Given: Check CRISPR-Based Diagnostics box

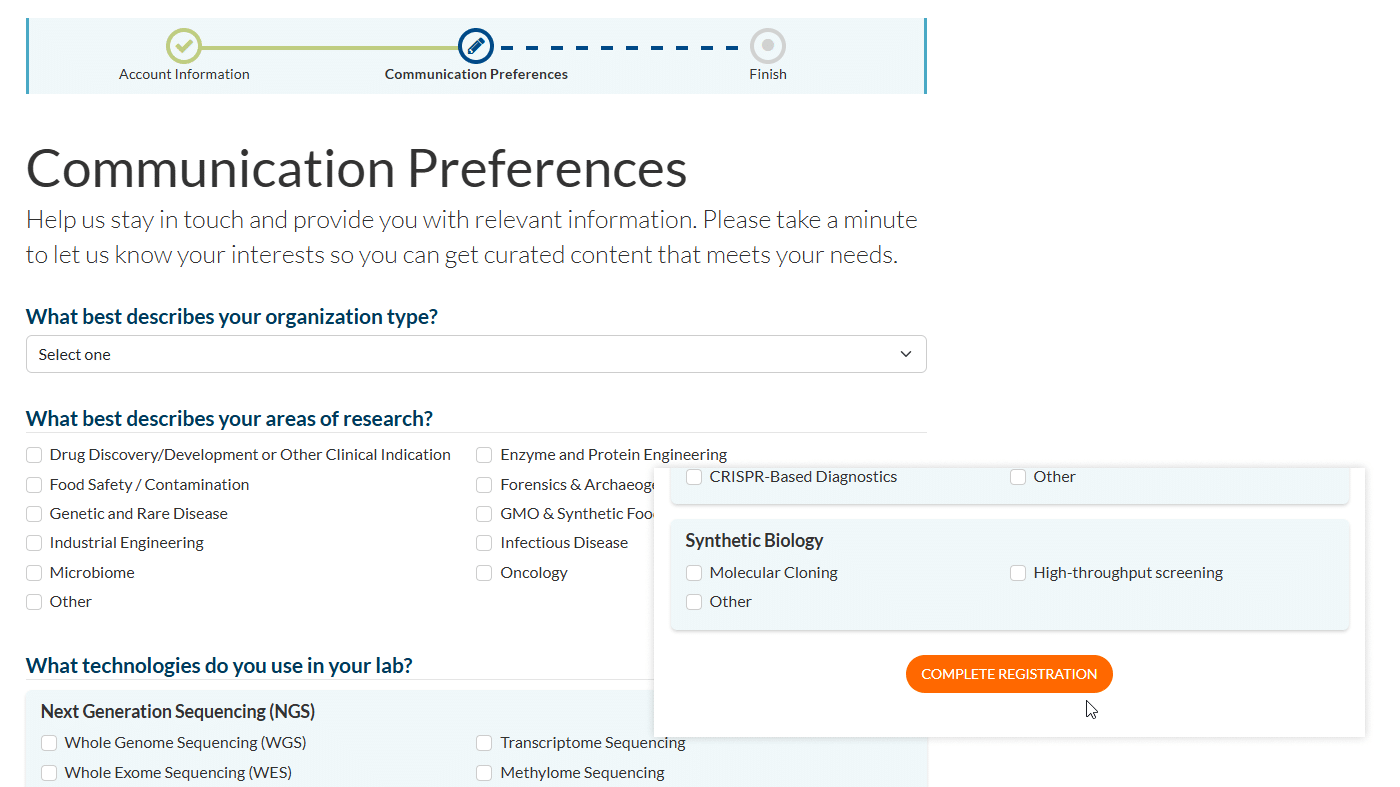Looking at the screenshot, I should point(694,477).
